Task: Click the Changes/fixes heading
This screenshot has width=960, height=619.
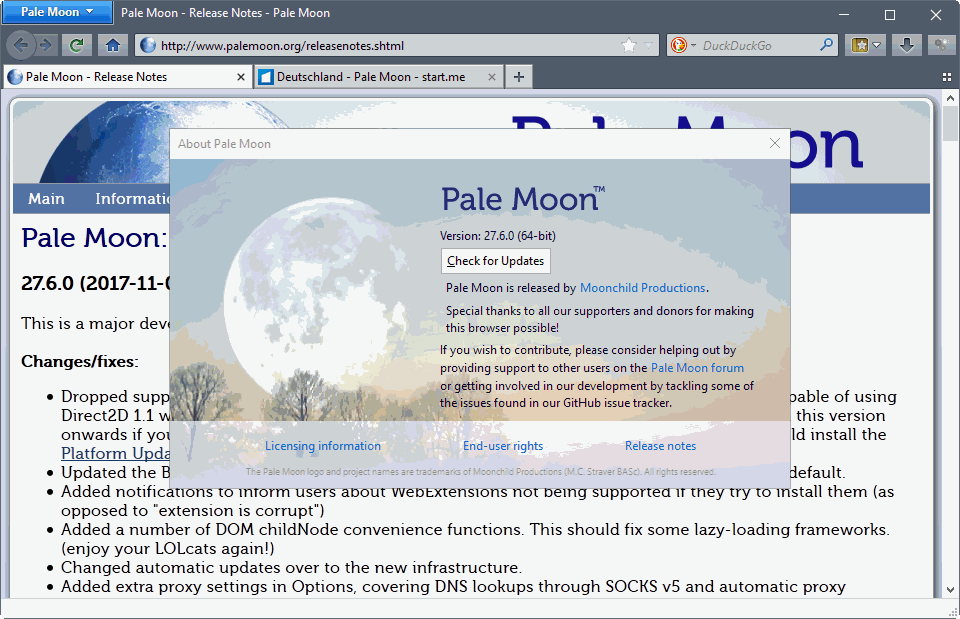Action: click(x=80, y=362)
